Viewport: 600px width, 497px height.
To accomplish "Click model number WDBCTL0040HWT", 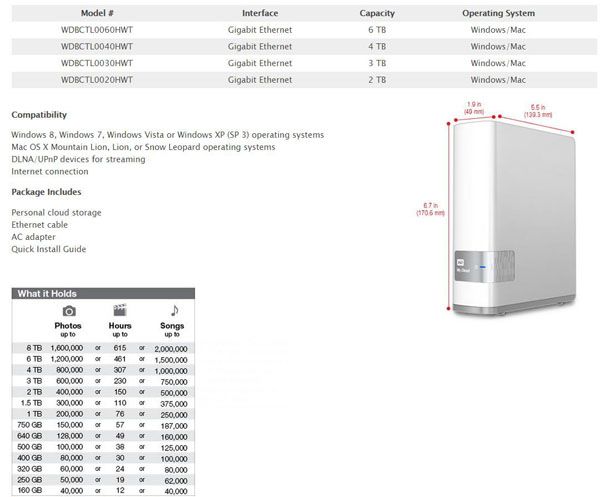I will pyautogui.click(x=97, y=47).
